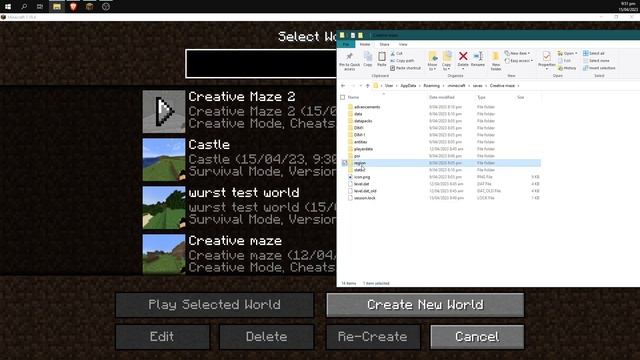The width and height of the screenshot is (640, 360).
Task: Open the Easy access dropdown
Action: point(519,61)
